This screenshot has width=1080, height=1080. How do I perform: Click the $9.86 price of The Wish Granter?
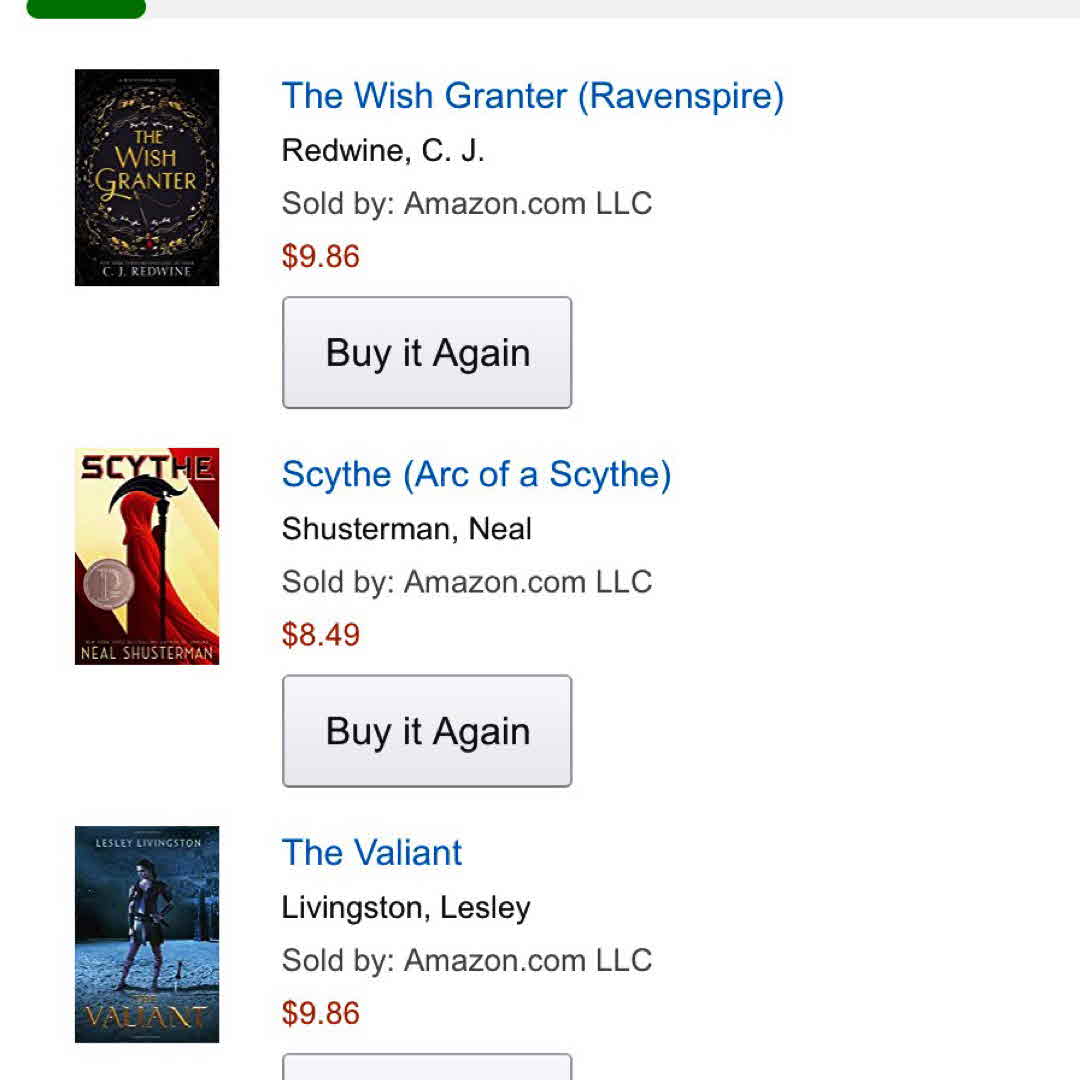tap(320, 257)
